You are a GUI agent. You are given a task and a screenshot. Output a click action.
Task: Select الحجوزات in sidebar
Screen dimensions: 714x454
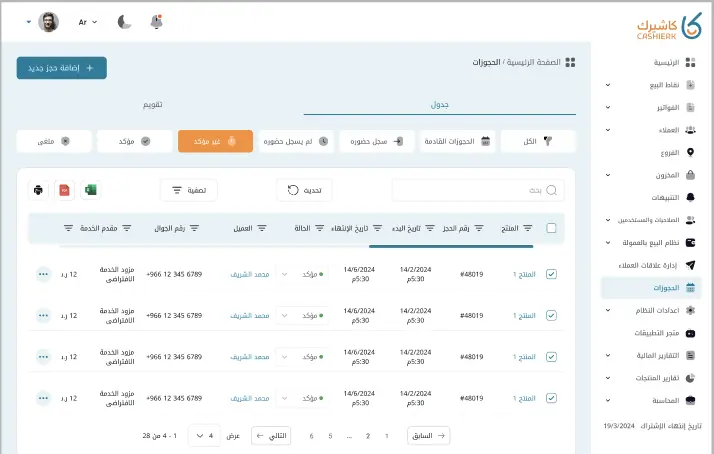[x=651, y=288]
